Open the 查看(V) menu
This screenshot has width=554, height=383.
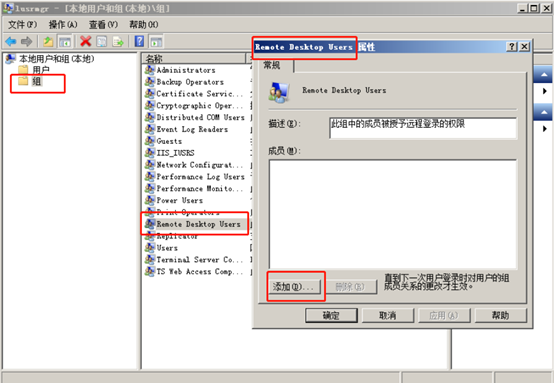103,24
